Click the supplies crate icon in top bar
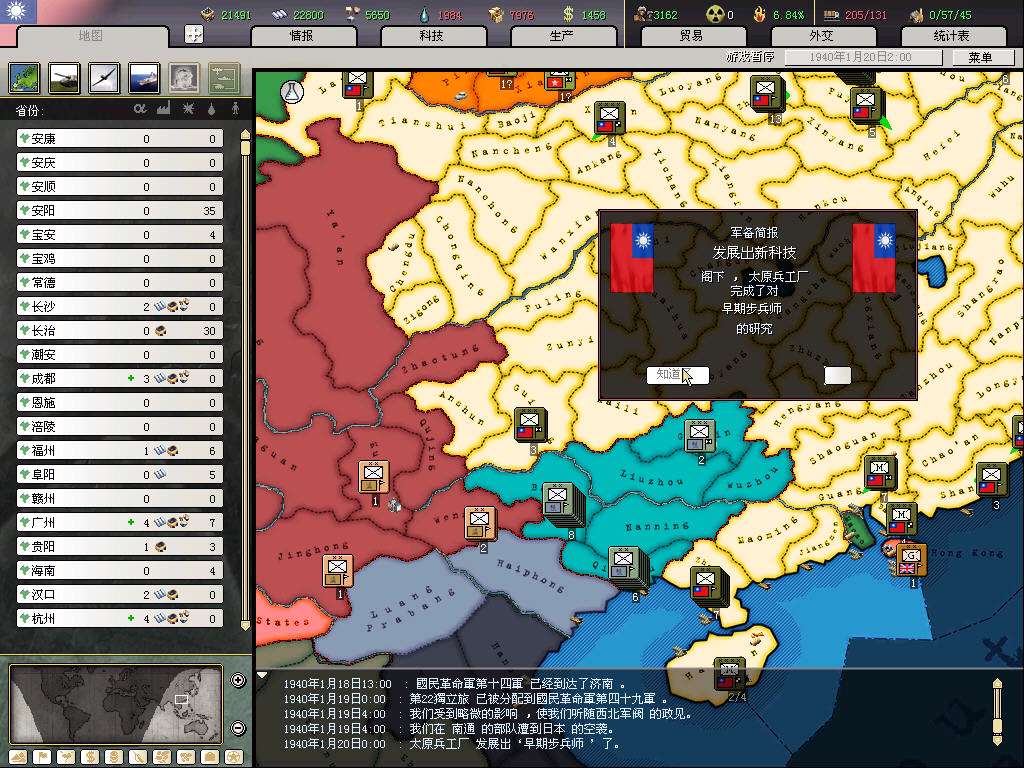The width and height of the screenshot is (1024, 768). (x=497, y=14)
